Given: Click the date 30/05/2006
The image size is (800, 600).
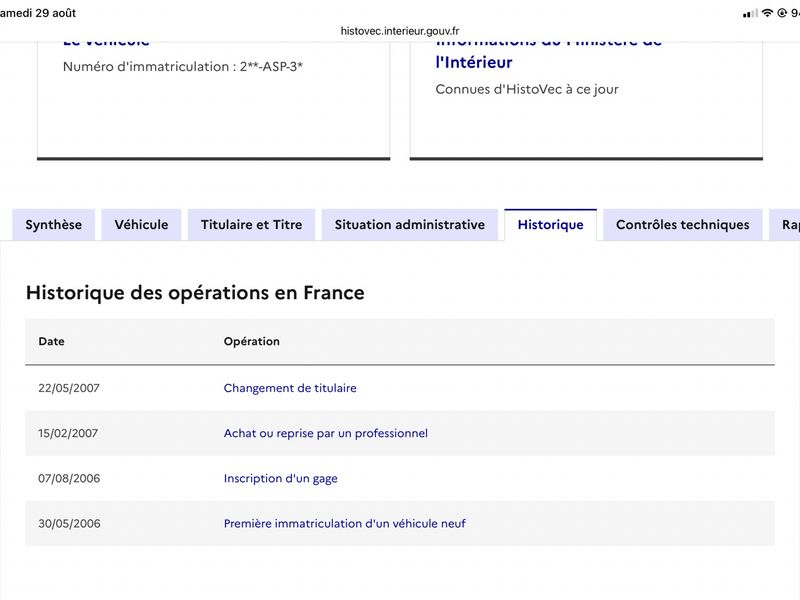Looking at the screenshot, I should 69,523.
